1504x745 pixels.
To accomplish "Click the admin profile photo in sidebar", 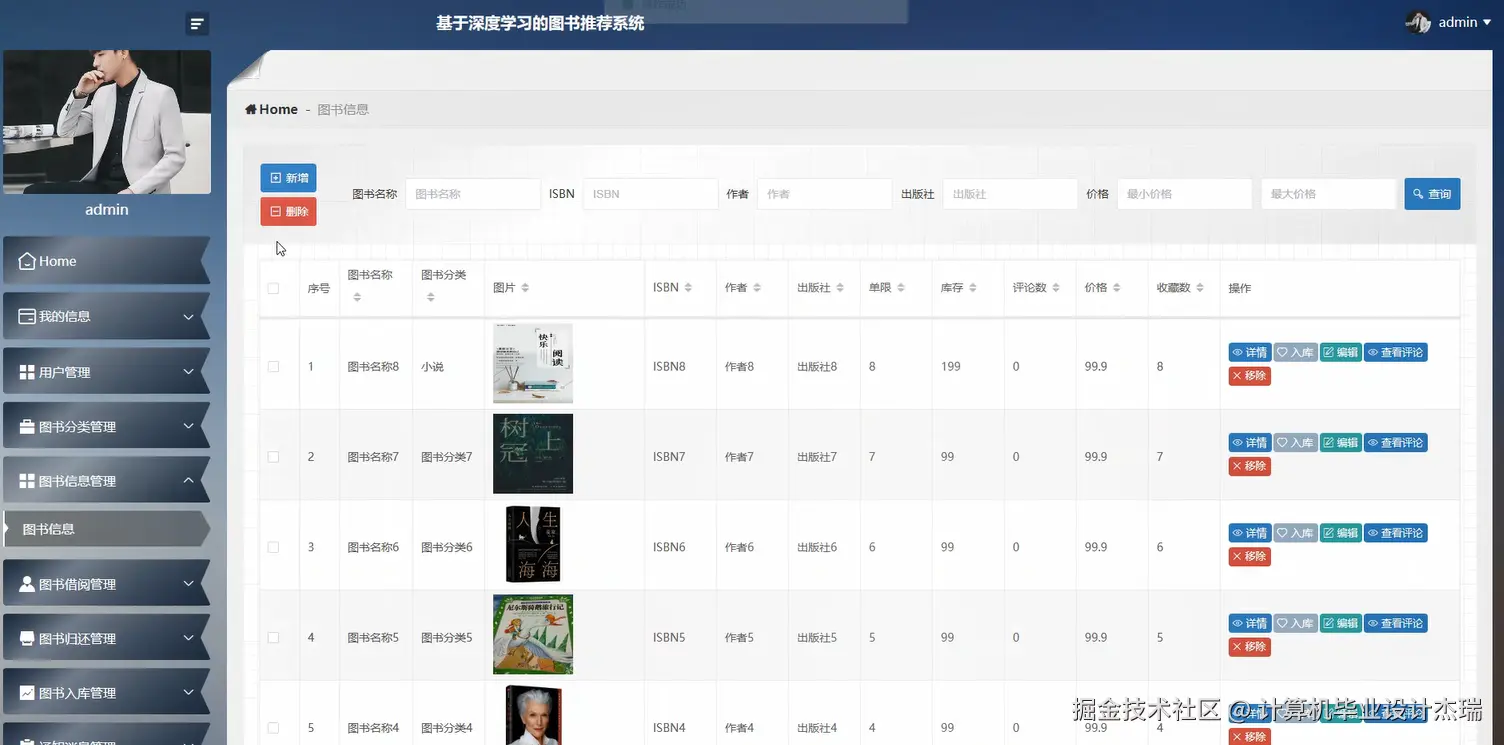I will pyautogui.click(x=107, y=122).
